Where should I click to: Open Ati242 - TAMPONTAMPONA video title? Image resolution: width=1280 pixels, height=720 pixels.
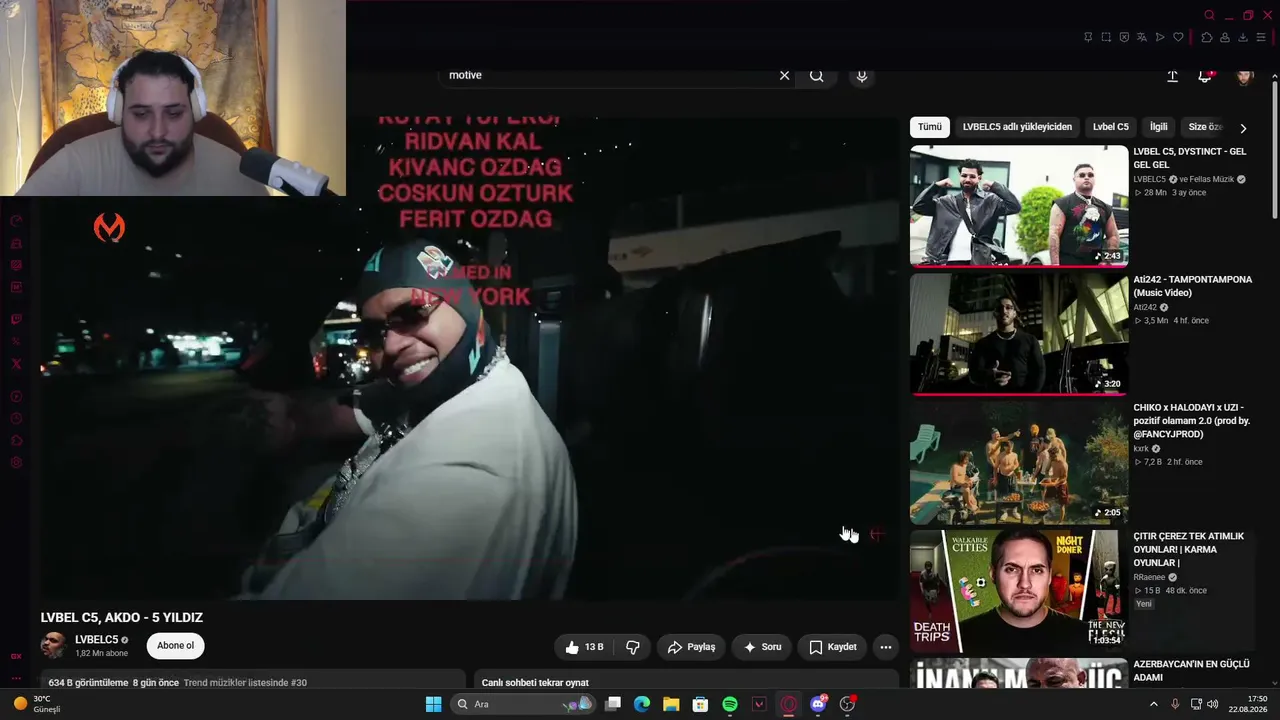click(x=1192, y=286)
